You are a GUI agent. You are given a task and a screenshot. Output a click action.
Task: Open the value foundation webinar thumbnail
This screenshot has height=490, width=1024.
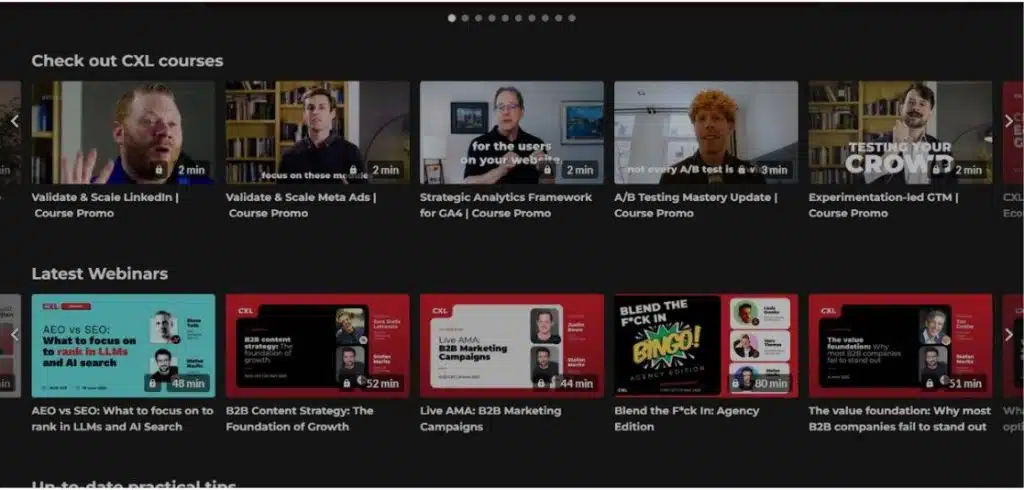click(x=901, y=346)
